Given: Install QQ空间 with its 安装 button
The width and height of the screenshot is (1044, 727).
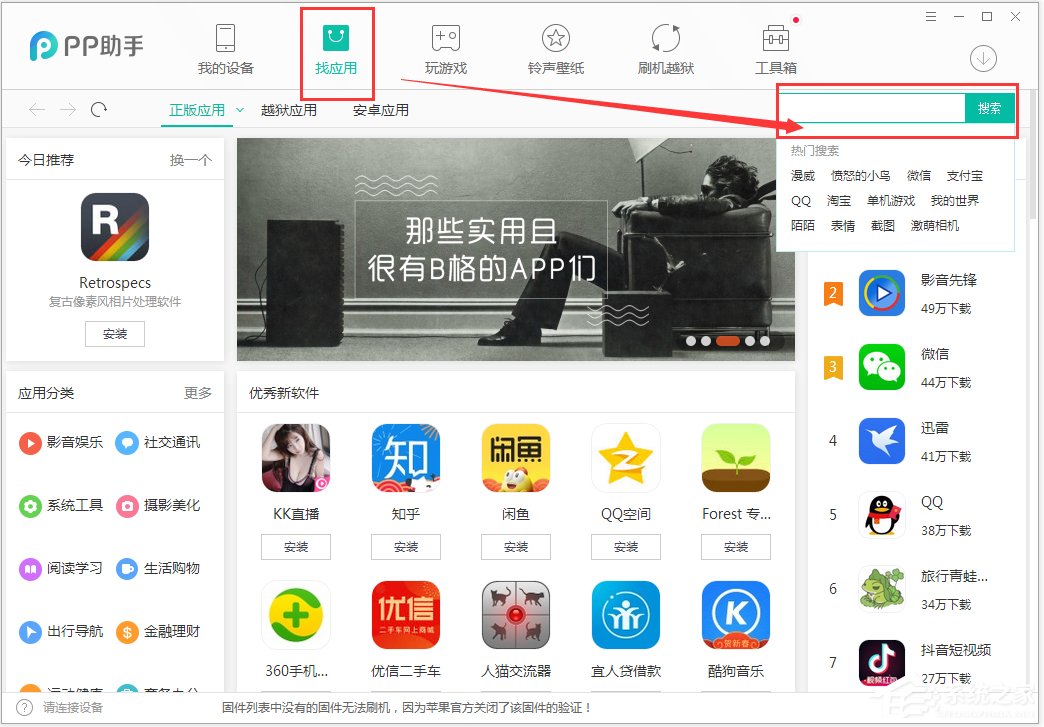Looking at the screenshot, I should point(626,547).
